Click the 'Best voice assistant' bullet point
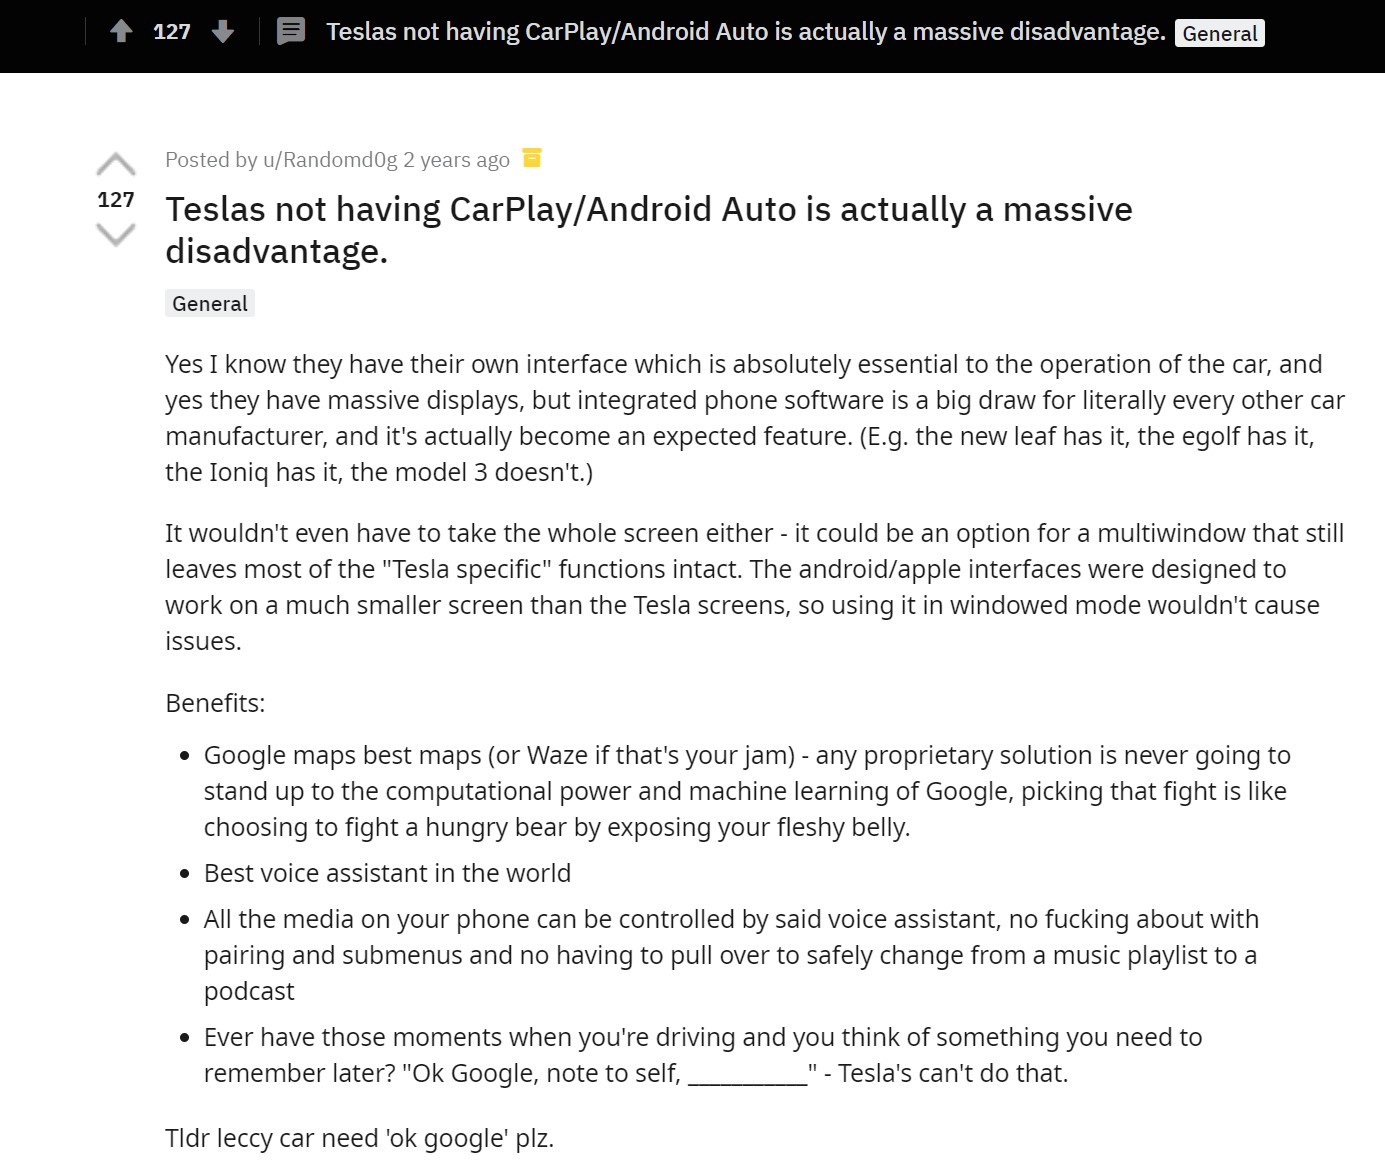The image size is (1385, 1165). pyautogui.click(x=387, y=873)
